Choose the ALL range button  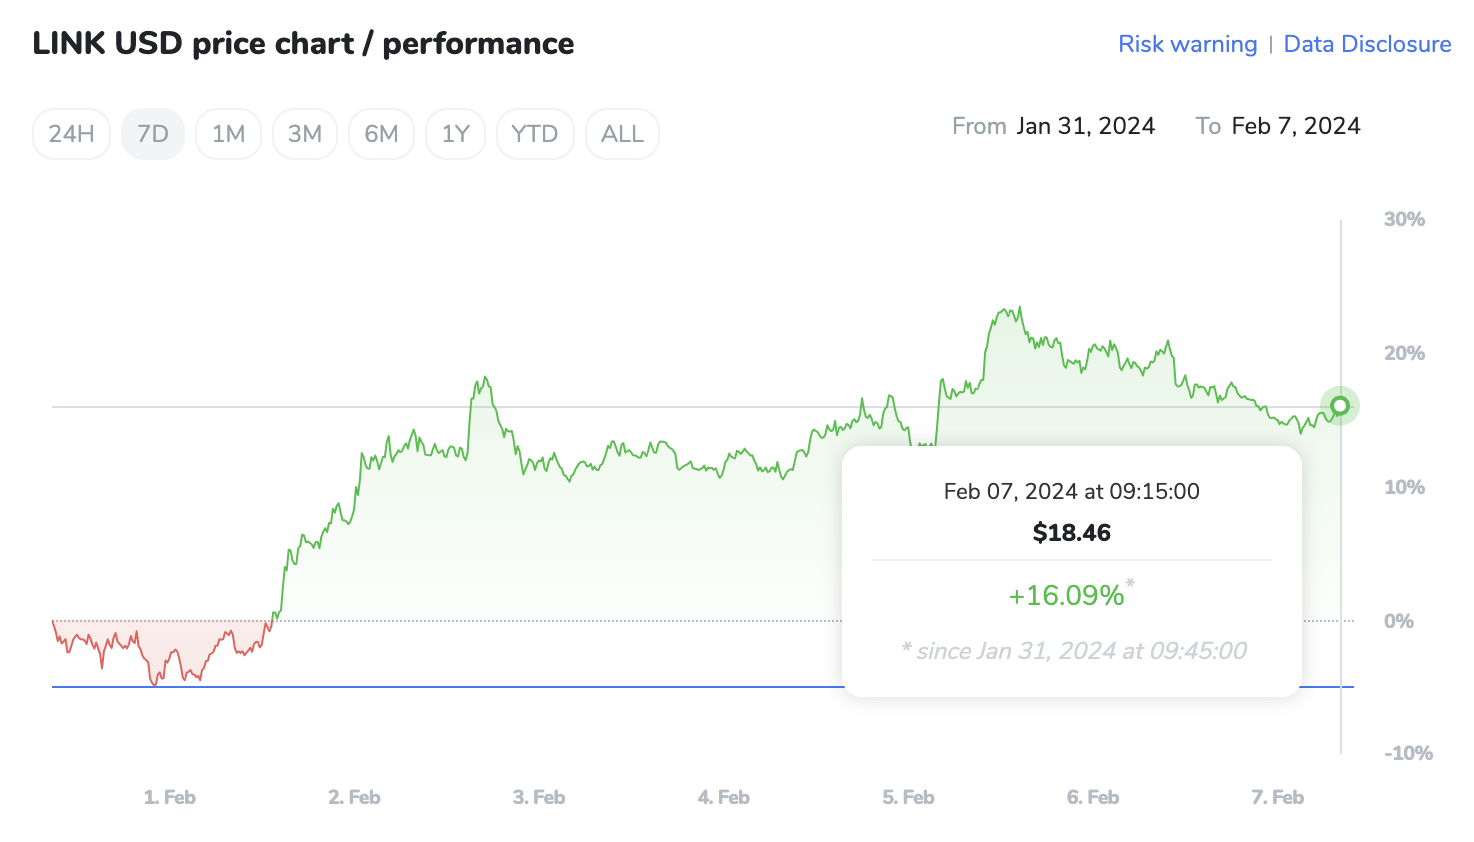pos(622,134)
